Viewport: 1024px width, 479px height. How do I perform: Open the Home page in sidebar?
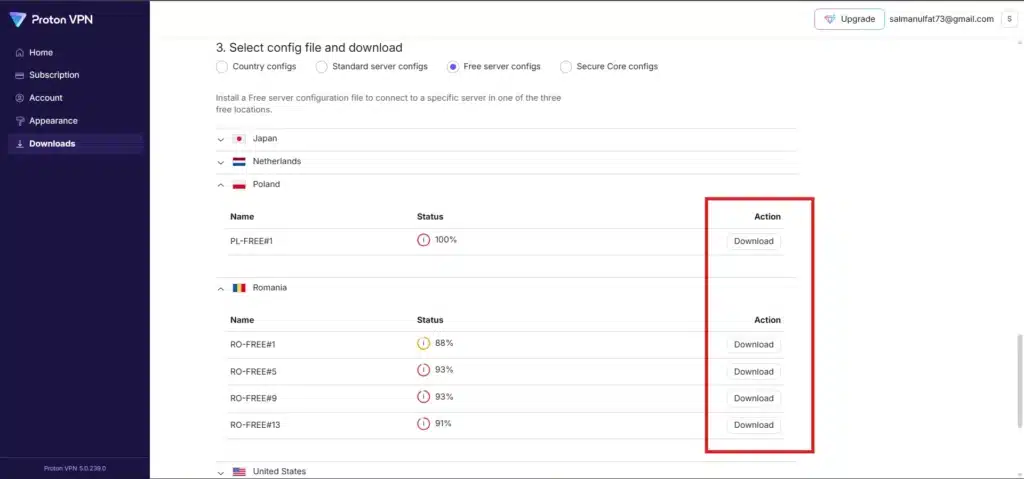75,53
